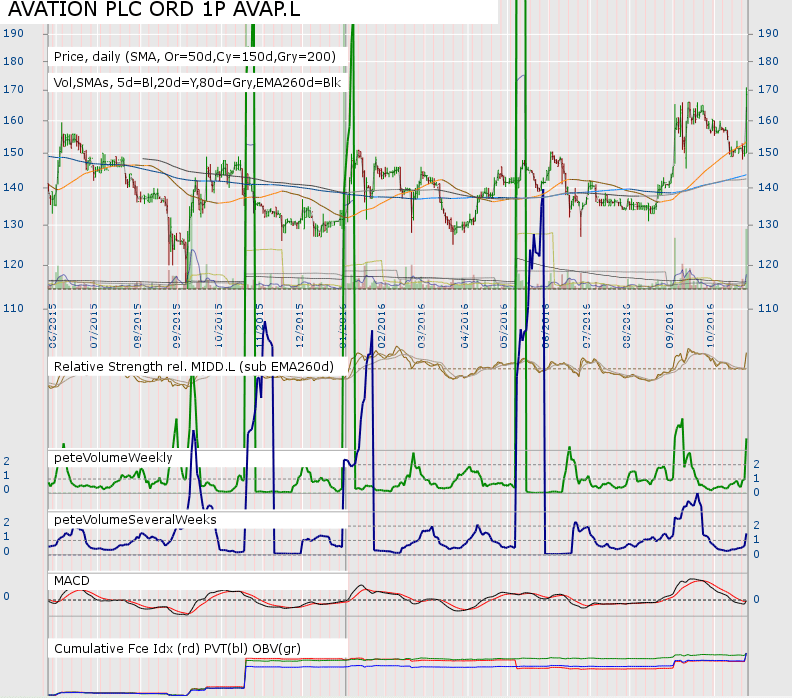The width and height of the screenshot is (792, 698).
Task: Click the peteVolumeWeekly panel label
Action: pyautogui.click(x=113, y=458)
